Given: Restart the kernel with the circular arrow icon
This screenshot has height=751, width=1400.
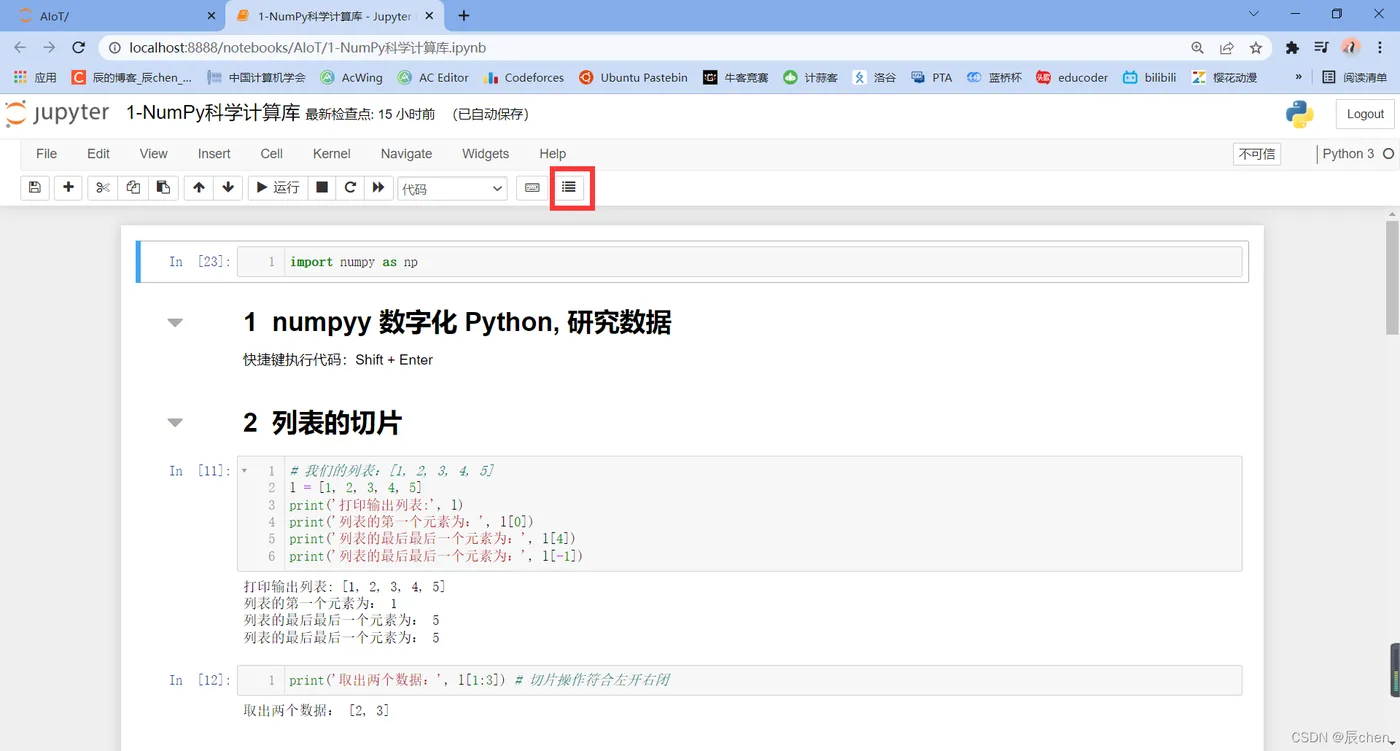Looking at the screenshot, I should (x=350, y=187).
